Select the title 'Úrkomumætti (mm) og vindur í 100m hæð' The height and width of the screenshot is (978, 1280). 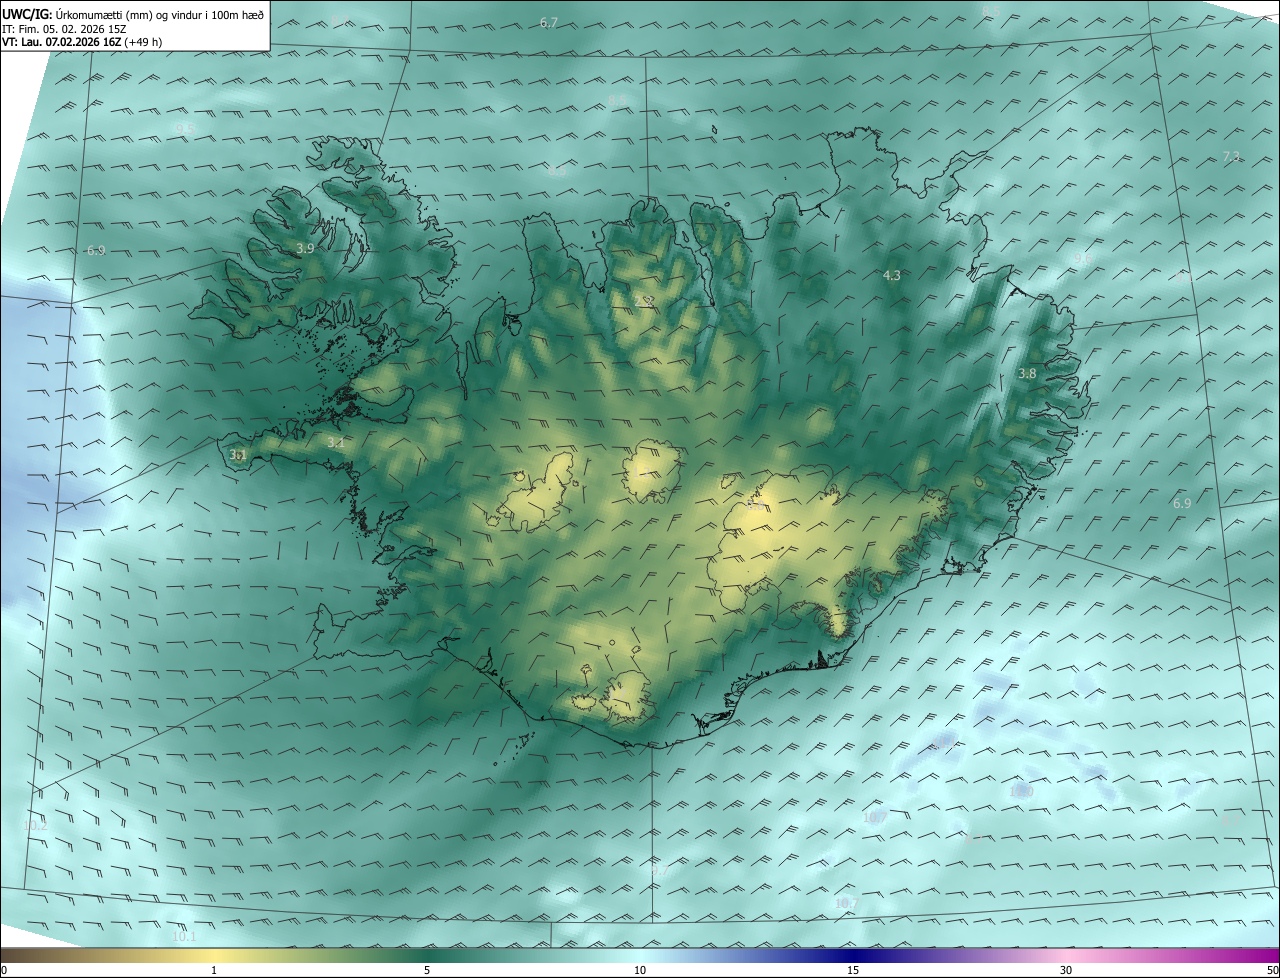[159, 15]
